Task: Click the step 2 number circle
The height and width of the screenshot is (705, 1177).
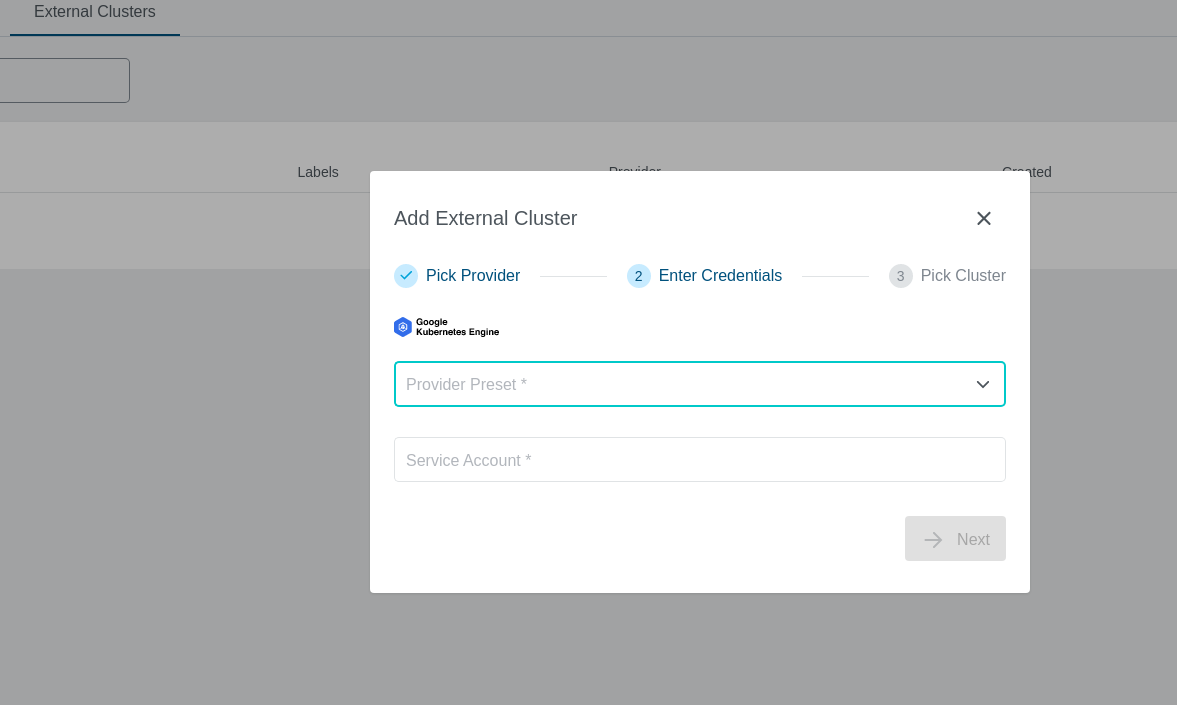Action: pos(638,276)
